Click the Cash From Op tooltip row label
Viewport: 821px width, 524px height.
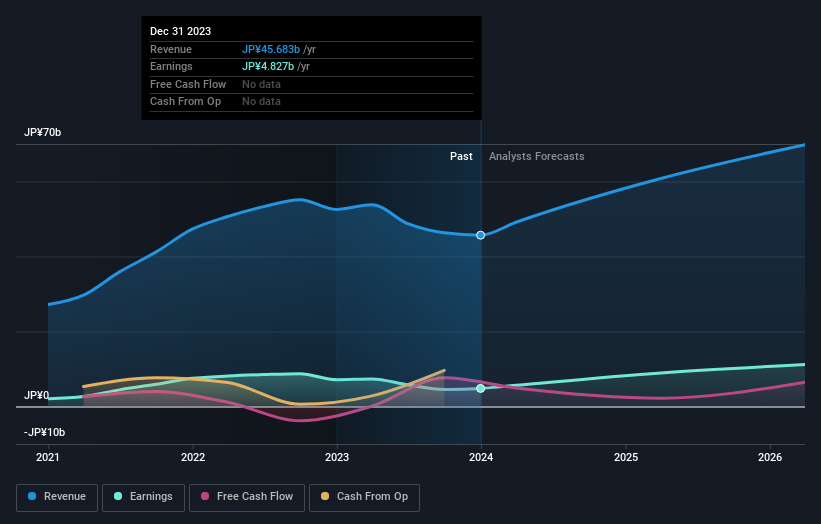(185, 102)
